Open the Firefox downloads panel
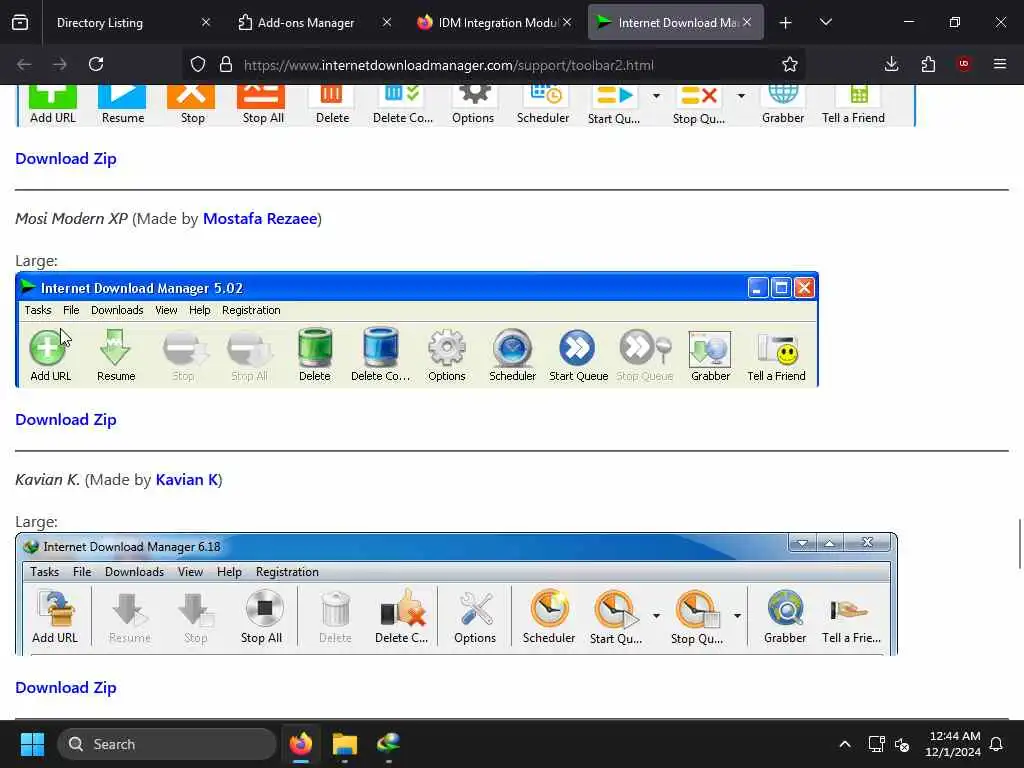The width and height of the screenshot is (1024, 768). pyautogui.click(x=891, y=64)
